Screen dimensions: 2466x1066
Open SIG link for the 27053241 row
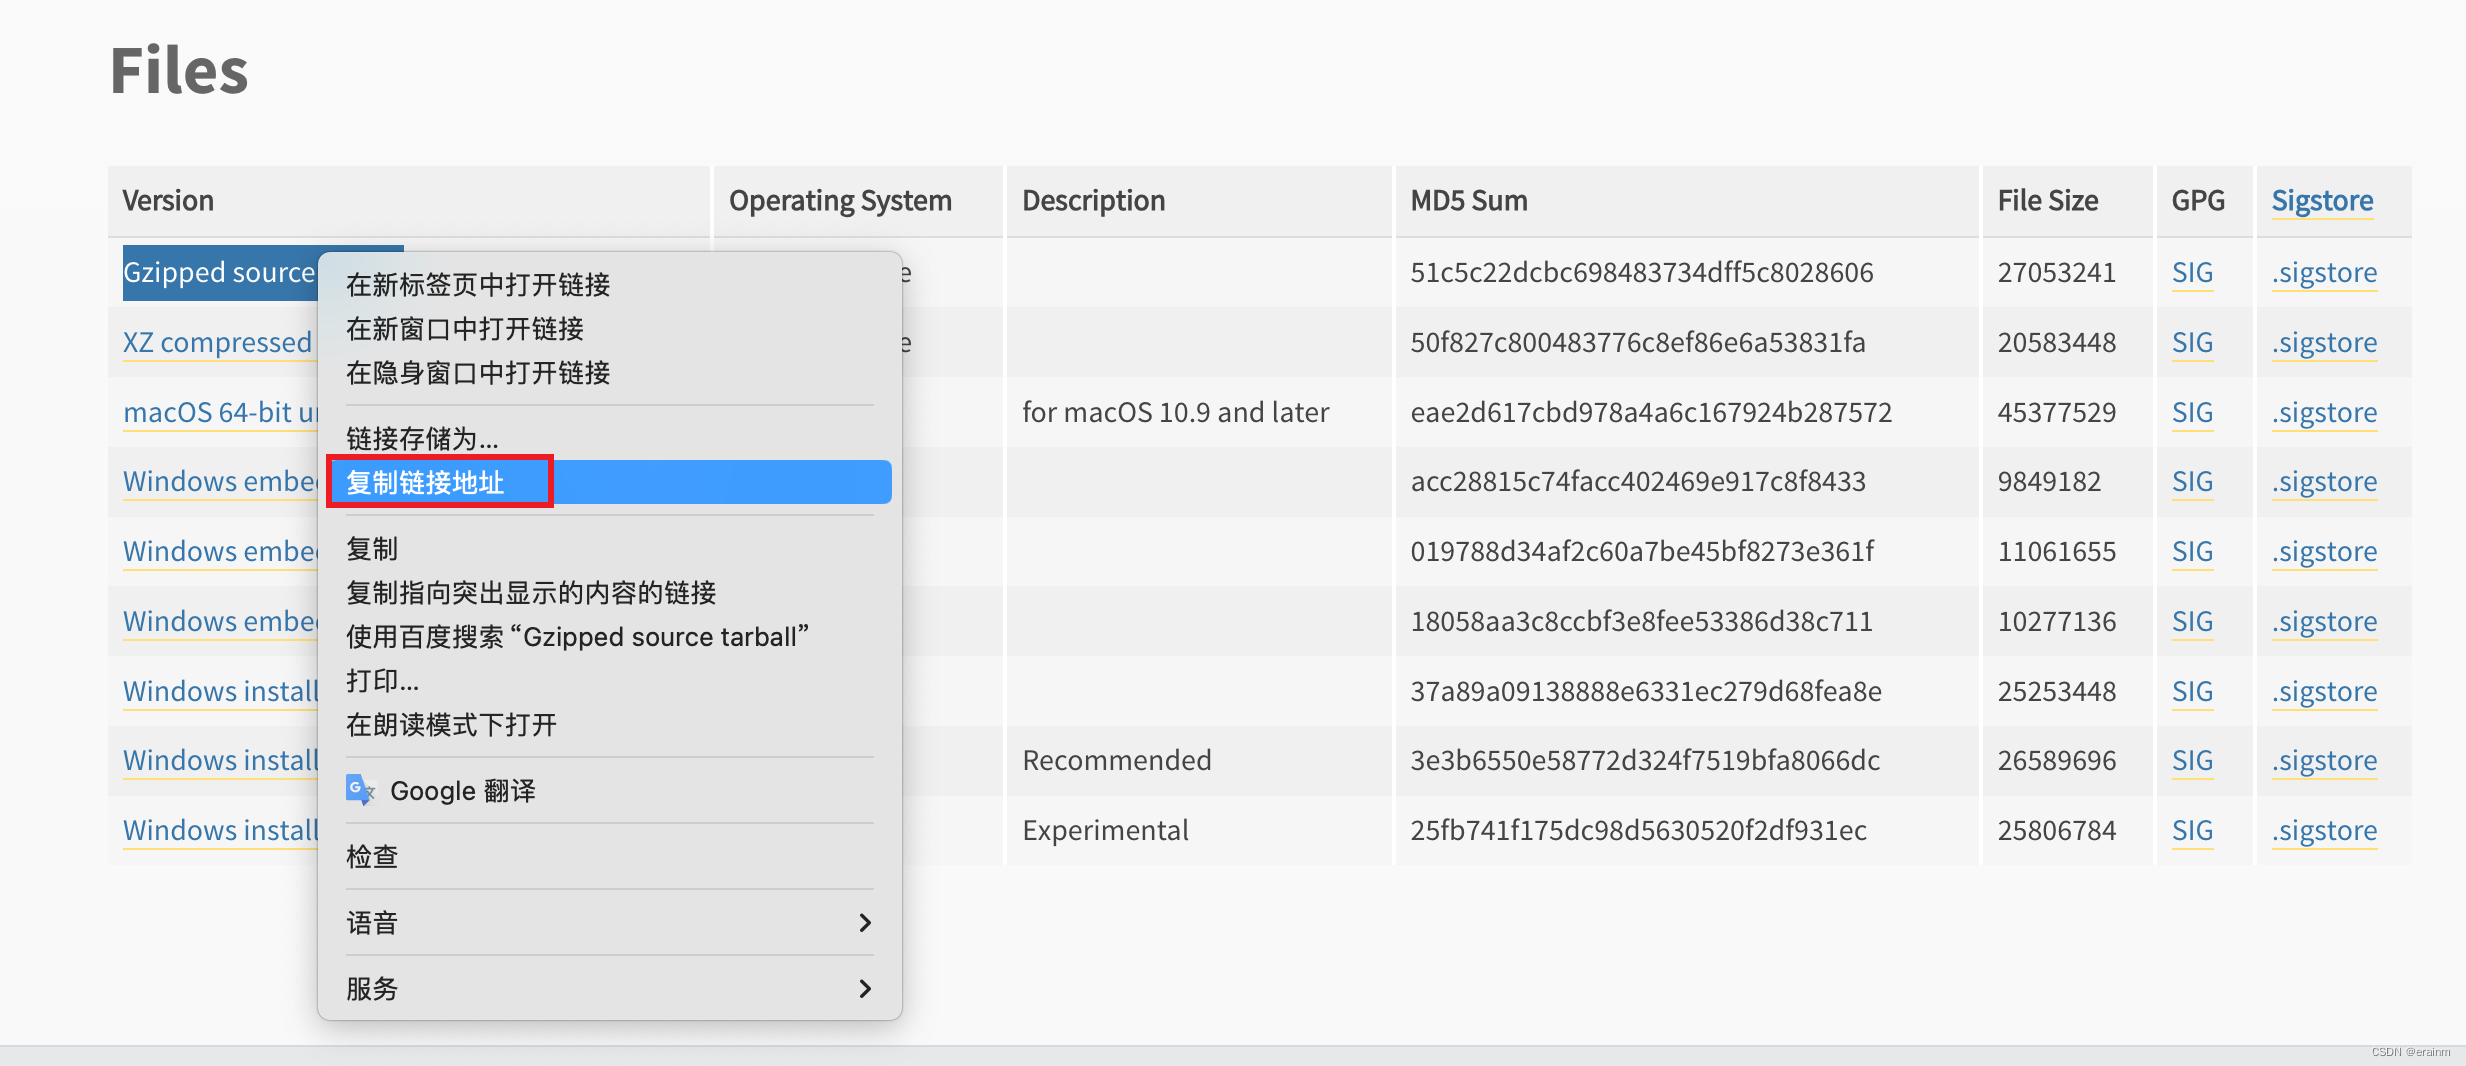[2192, 272]
